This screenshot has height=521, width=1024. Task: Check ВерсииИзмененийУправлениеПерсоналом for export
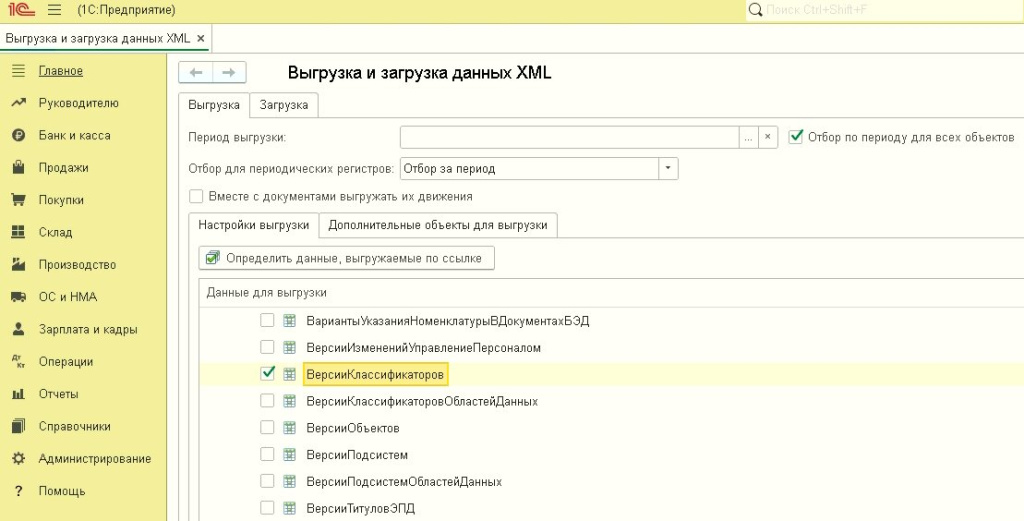[x=266, y=347]
